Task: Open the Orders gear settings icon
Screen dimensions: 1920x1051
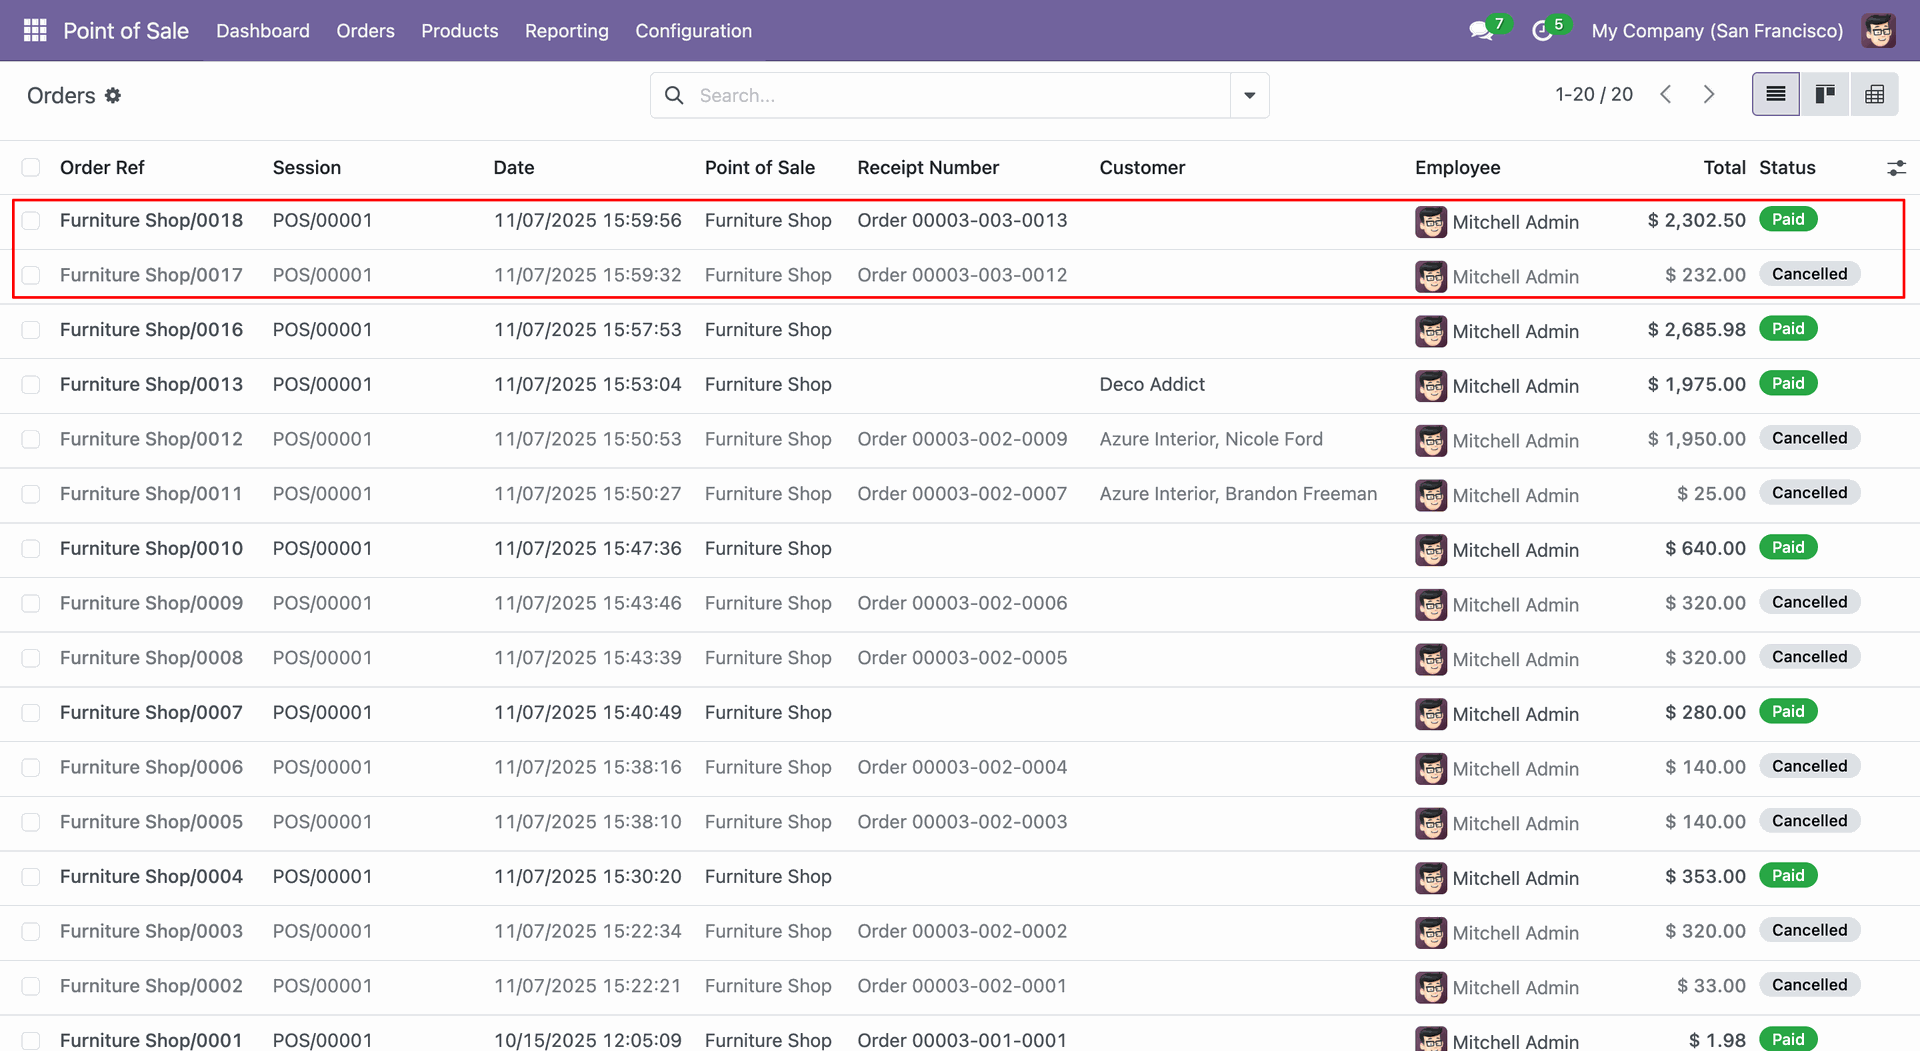Action: pyautogui.click(x=113, y=95)
